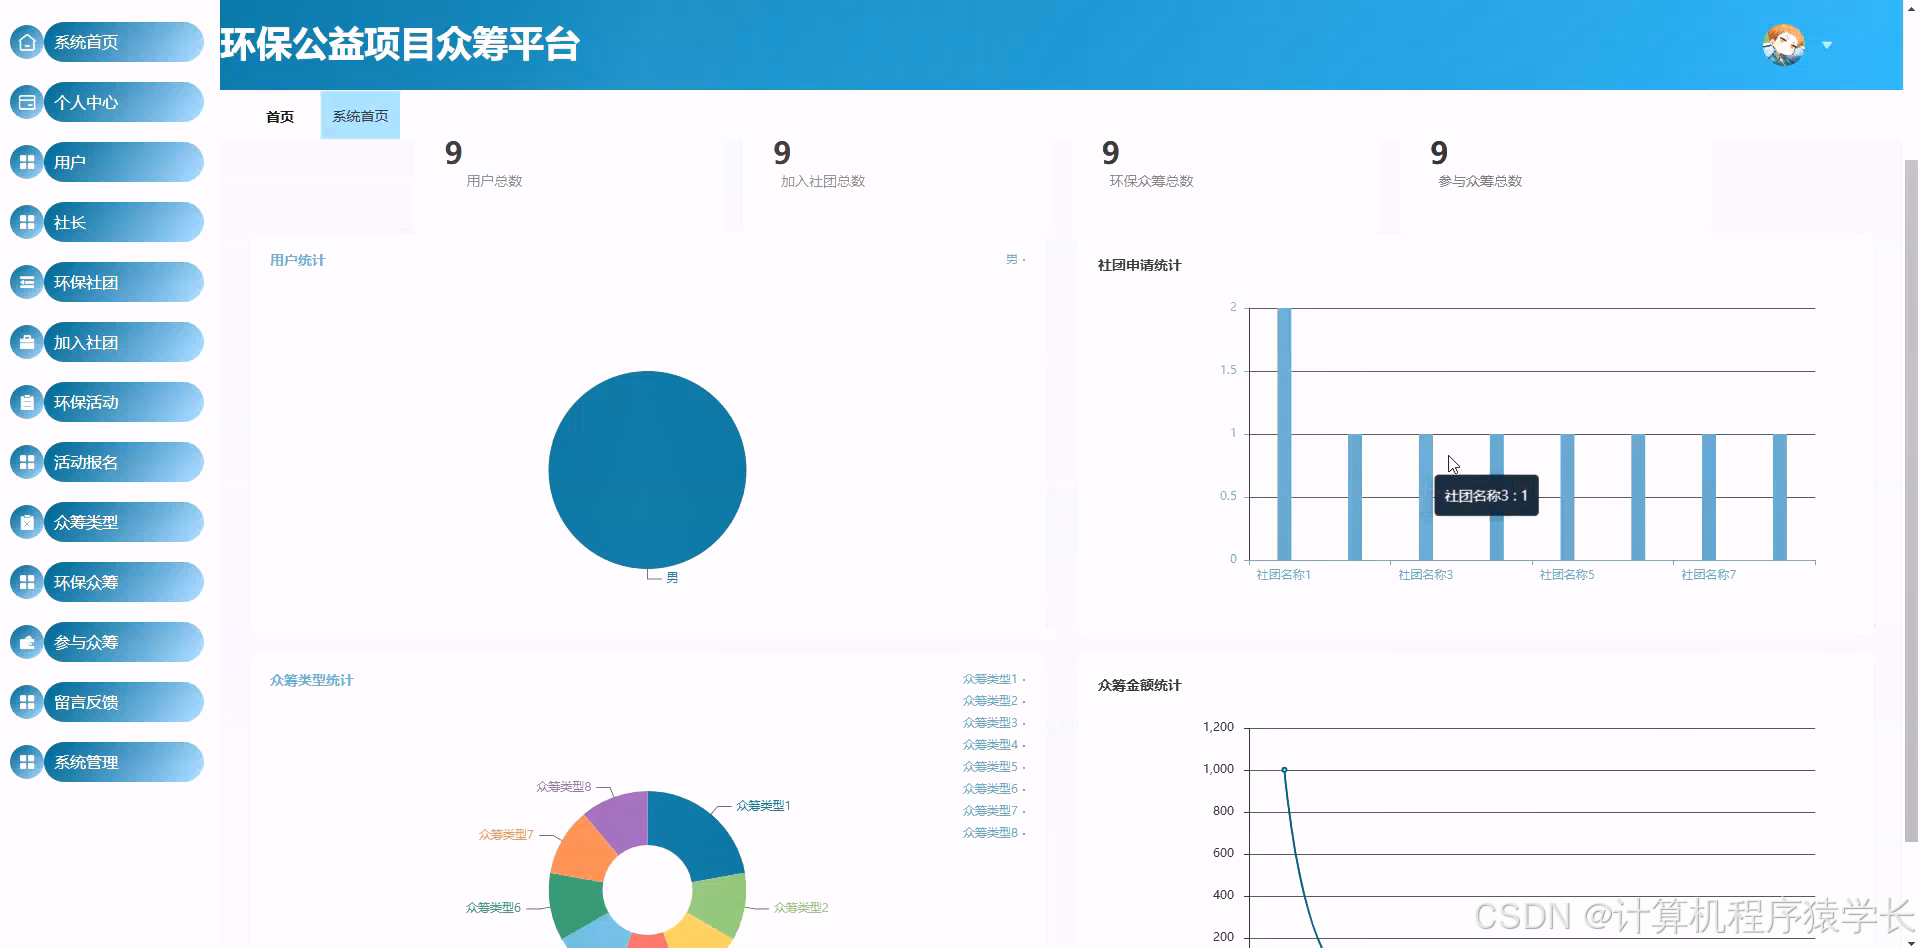Open 社长 in the sidebar menu
Screen dimensions: 1920x948
point(124,222)
